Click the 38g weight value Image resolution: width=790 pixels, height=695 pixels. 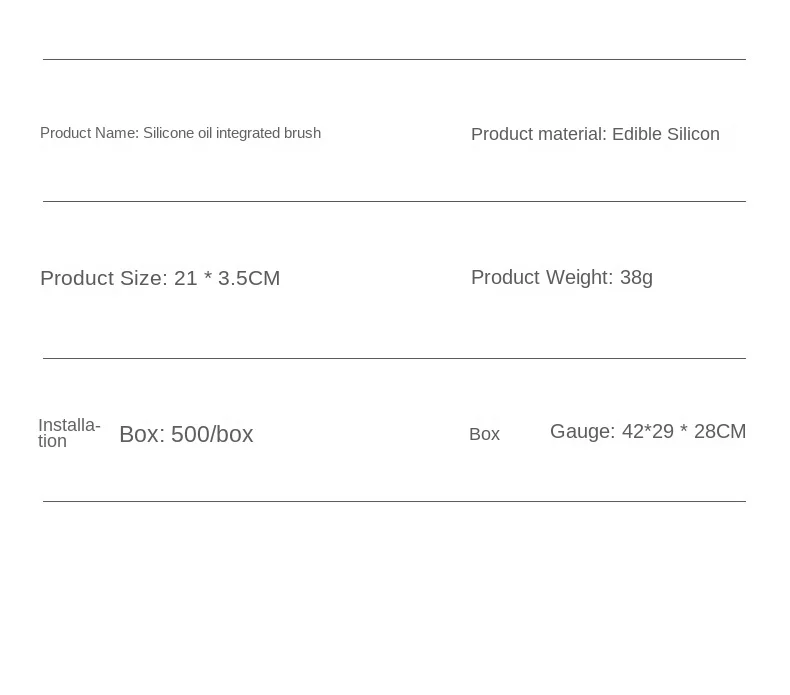click(636, 278)
